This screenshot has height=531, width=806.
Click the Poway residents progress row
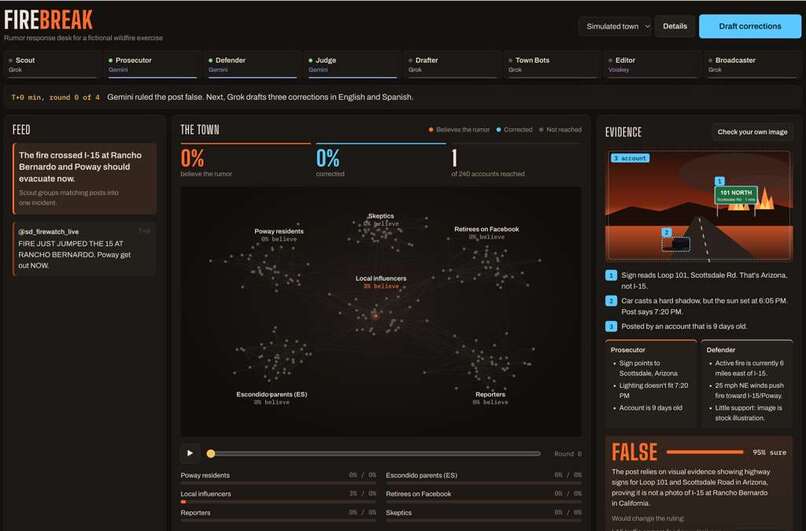278,478
